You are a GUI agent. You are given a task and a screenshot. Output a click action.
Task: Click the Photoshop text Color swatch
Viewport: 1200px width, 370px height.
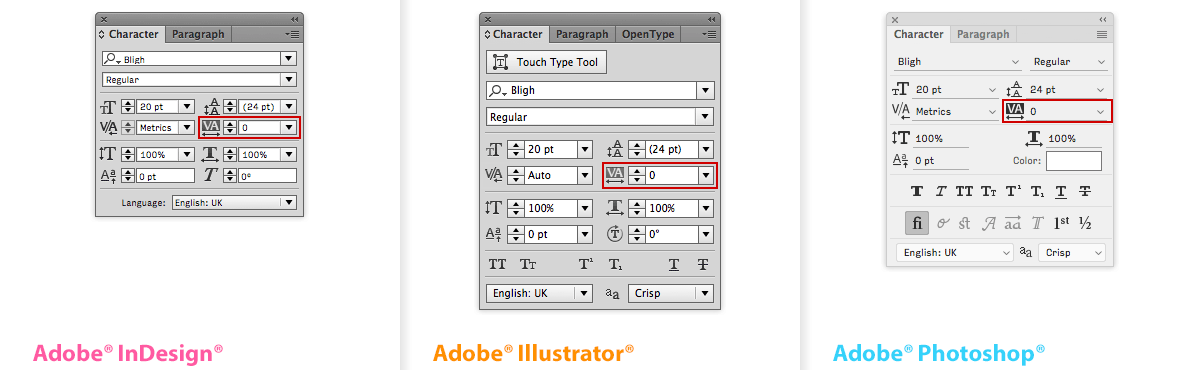tap(1074, 160)
